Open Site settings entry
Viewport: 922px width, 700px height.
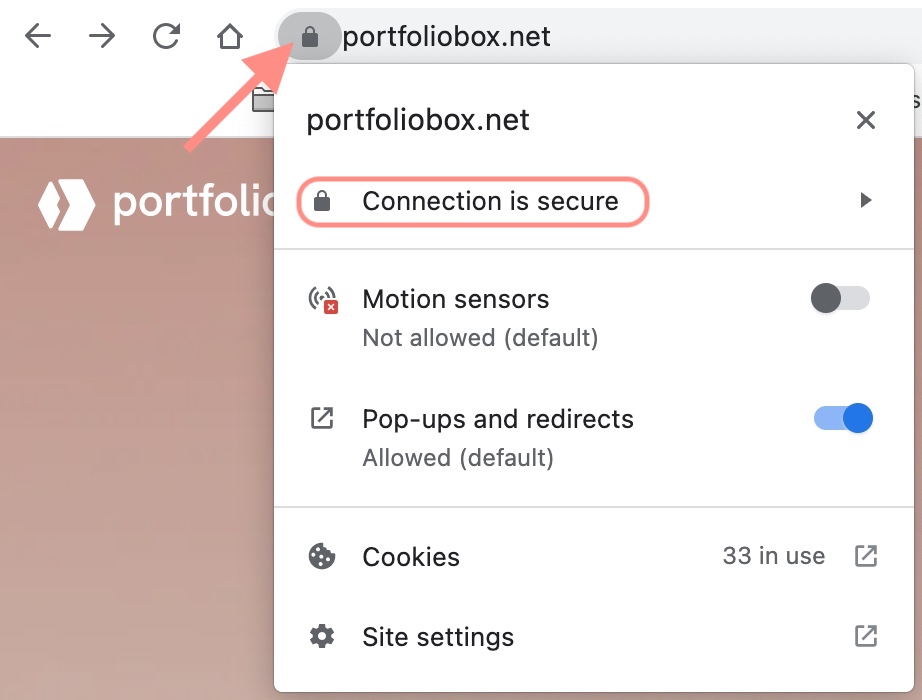click(438, 637)
